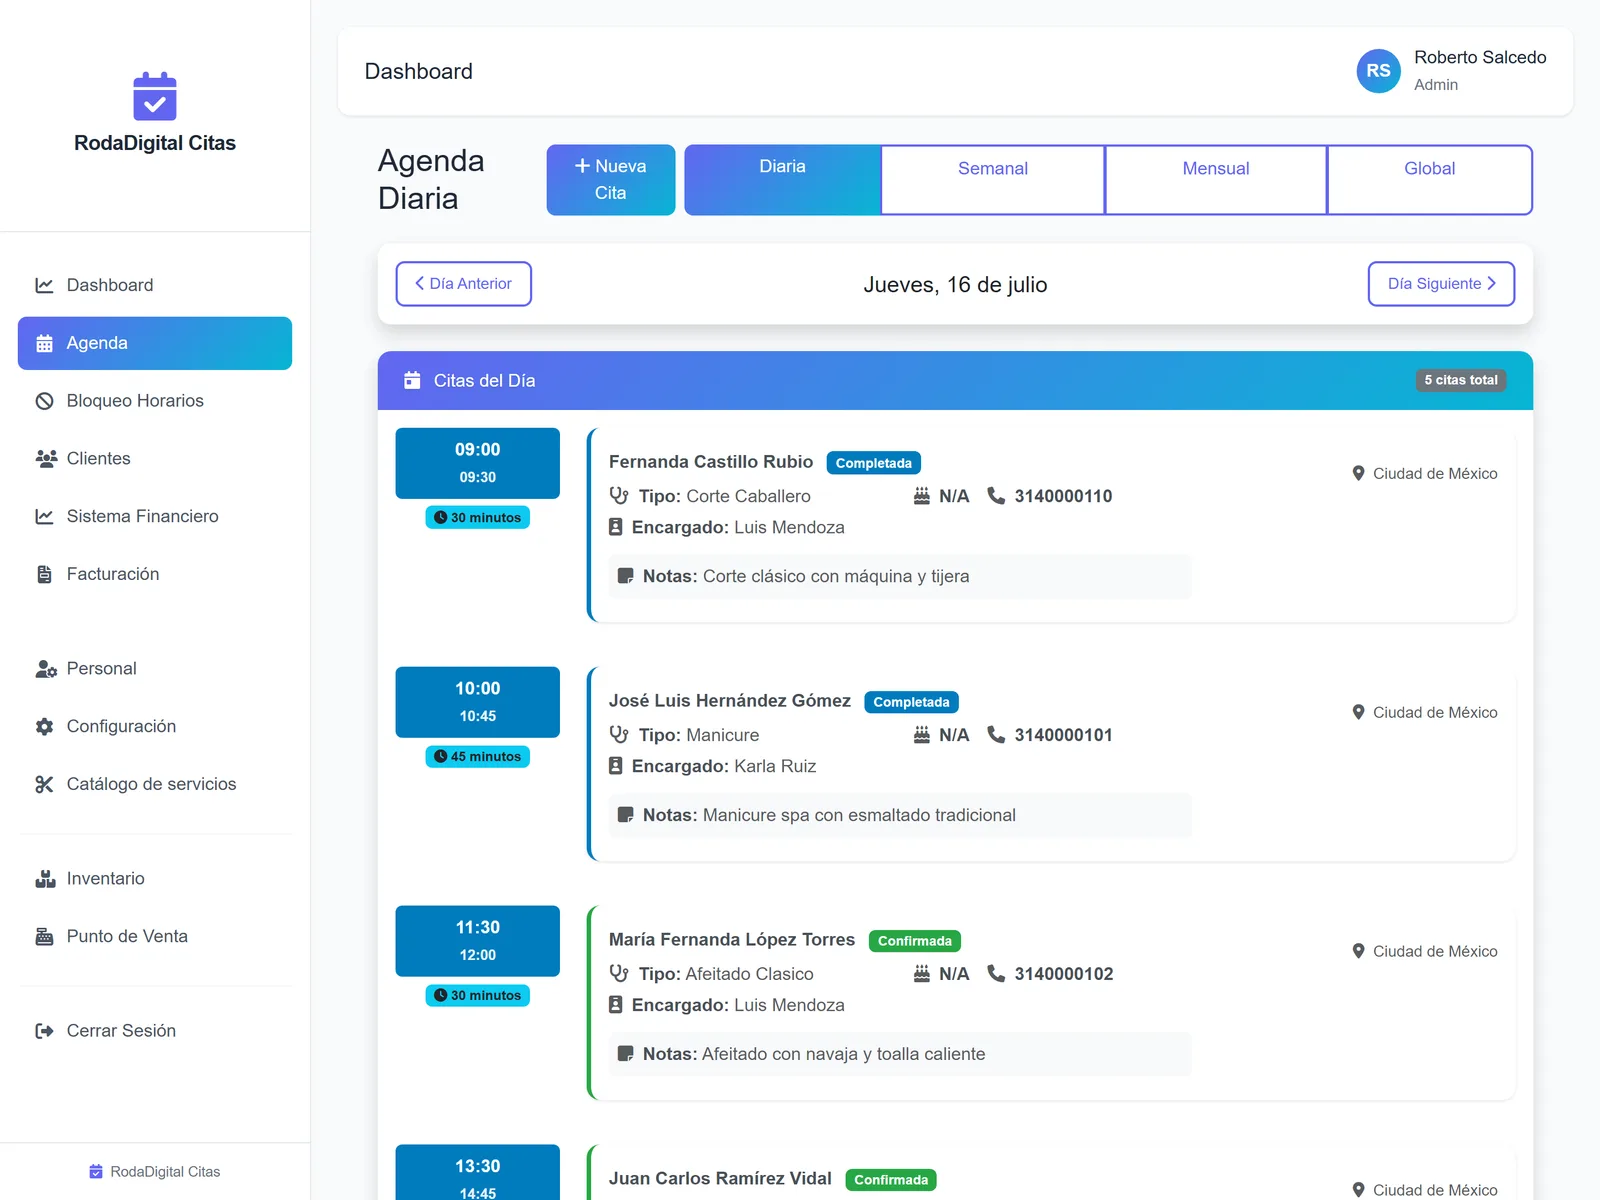Click the Completada badge for Fernanda Castillo Rubio
Screen dimensions: 1600x1200
pyautogui.click(x=873, y=463)
